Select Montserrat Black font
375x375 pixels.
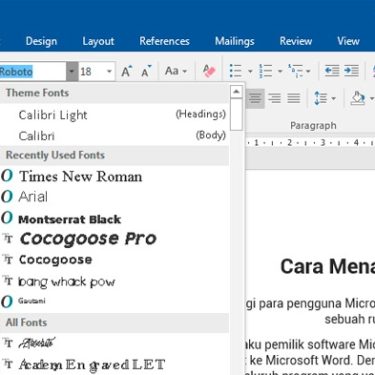point(114,218)
